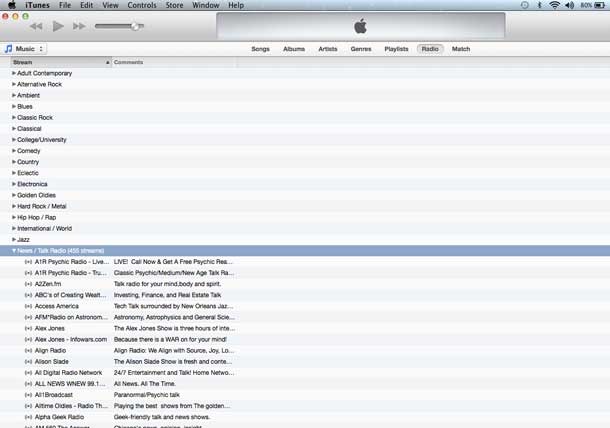
Task: Expand the Jazz stream category
Action: coord(14,239)
